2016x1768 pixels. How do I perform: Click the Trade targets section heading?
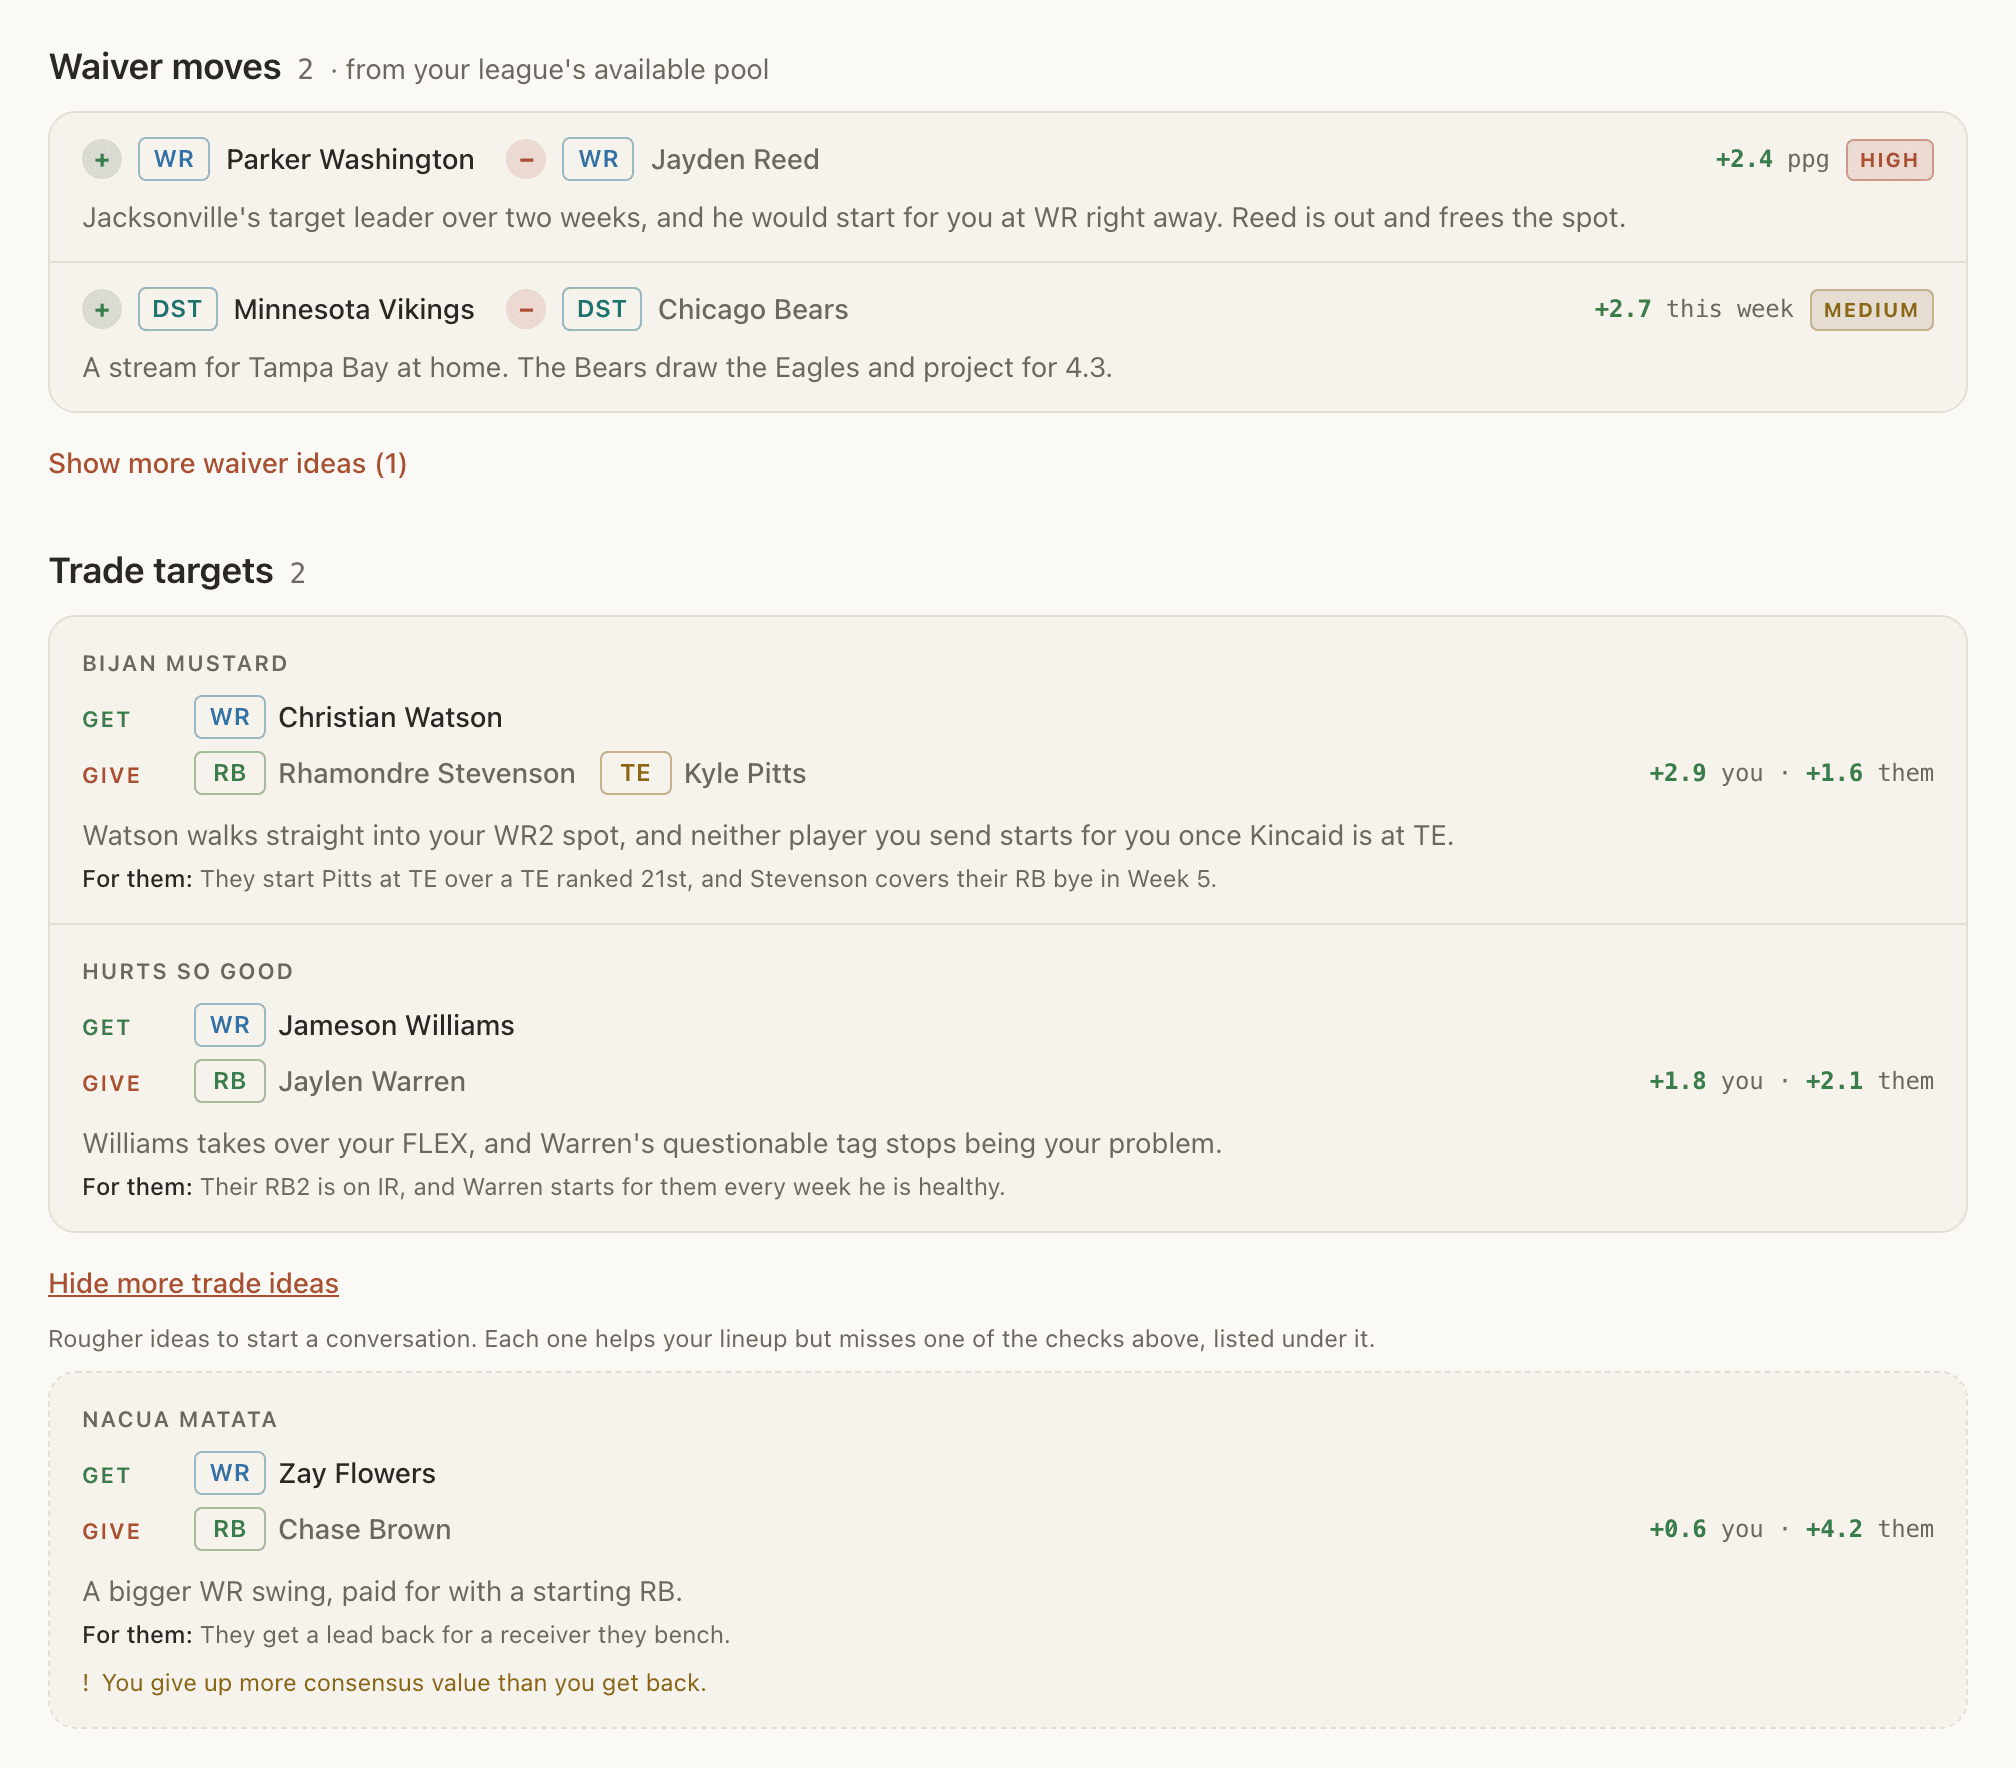(161, 571)
